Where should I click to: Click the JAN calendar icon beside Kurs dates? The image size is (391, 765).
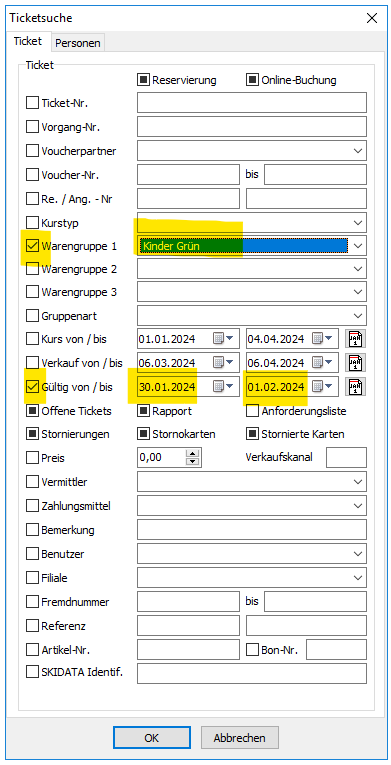point(356,339)
